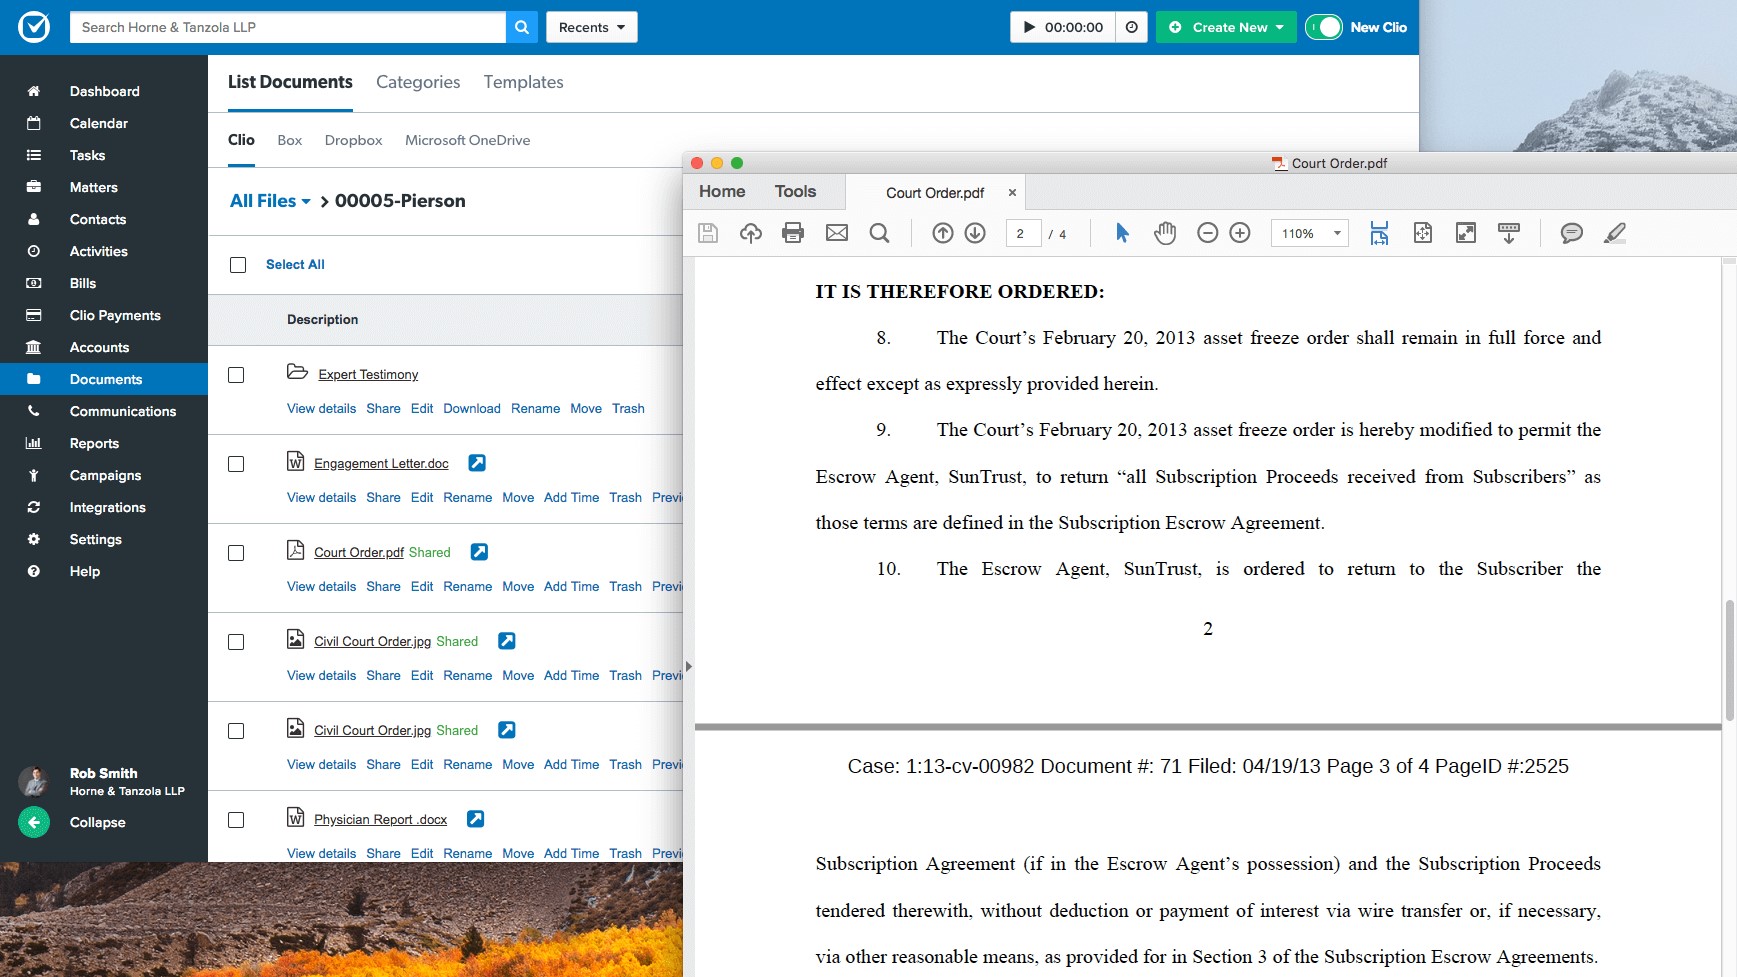Expand the All Files folder dropdown
The image size is (1737, 977).
(268, 201)
